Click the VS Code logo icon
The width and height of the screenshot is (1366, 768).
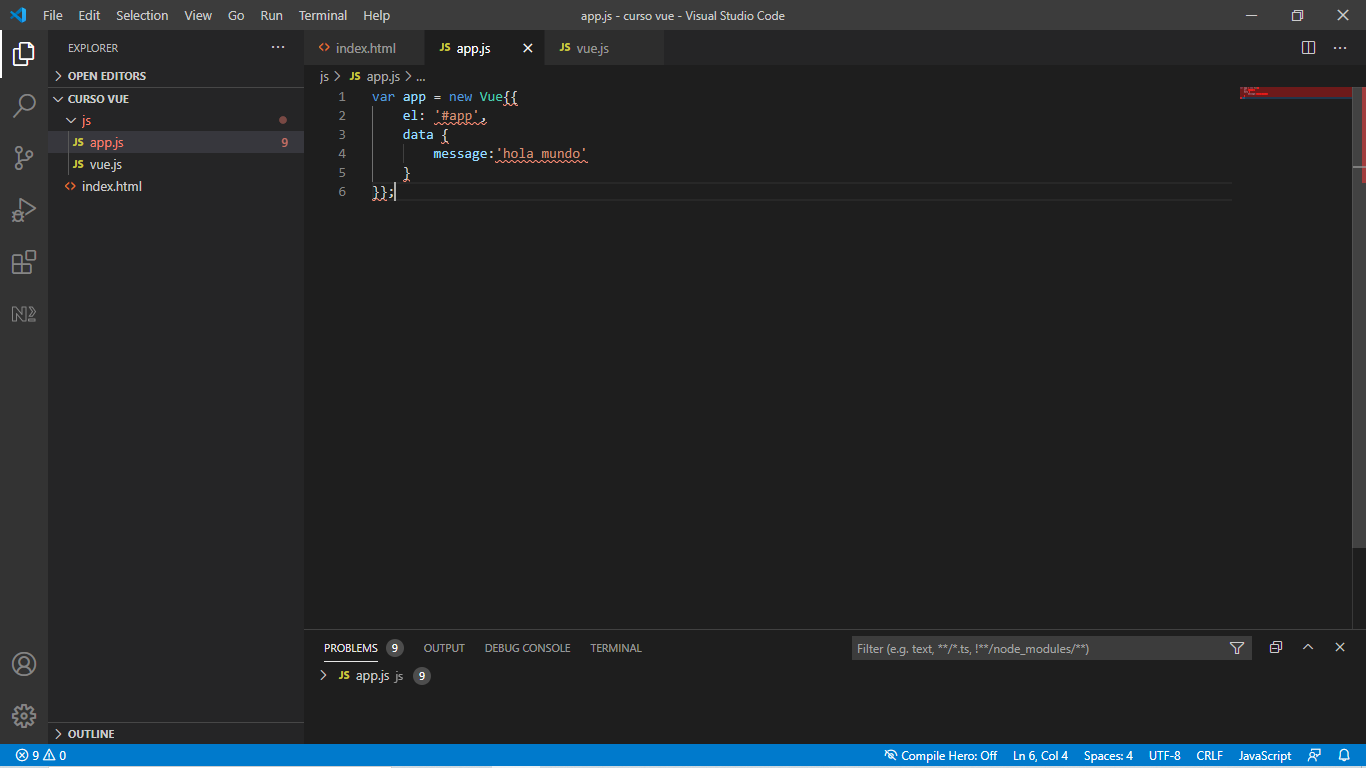(x=18, y=15)
